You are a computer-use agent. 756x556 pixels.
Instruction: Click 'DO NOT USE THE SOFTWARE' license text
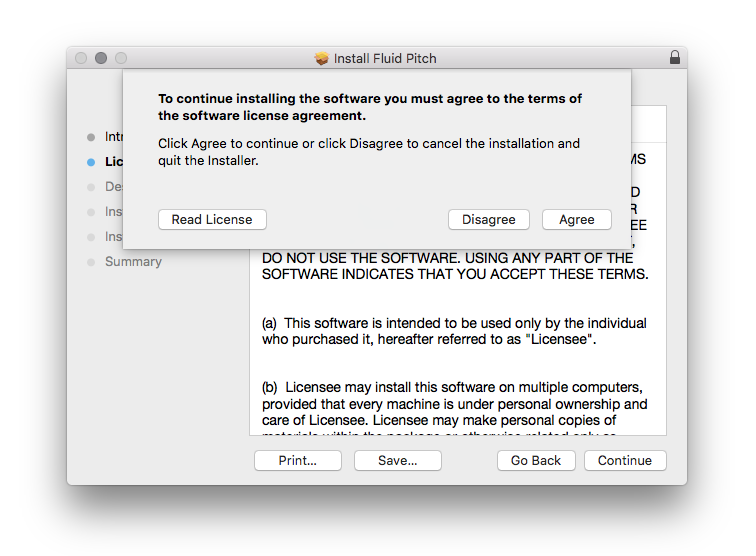[x=455, y=266]
